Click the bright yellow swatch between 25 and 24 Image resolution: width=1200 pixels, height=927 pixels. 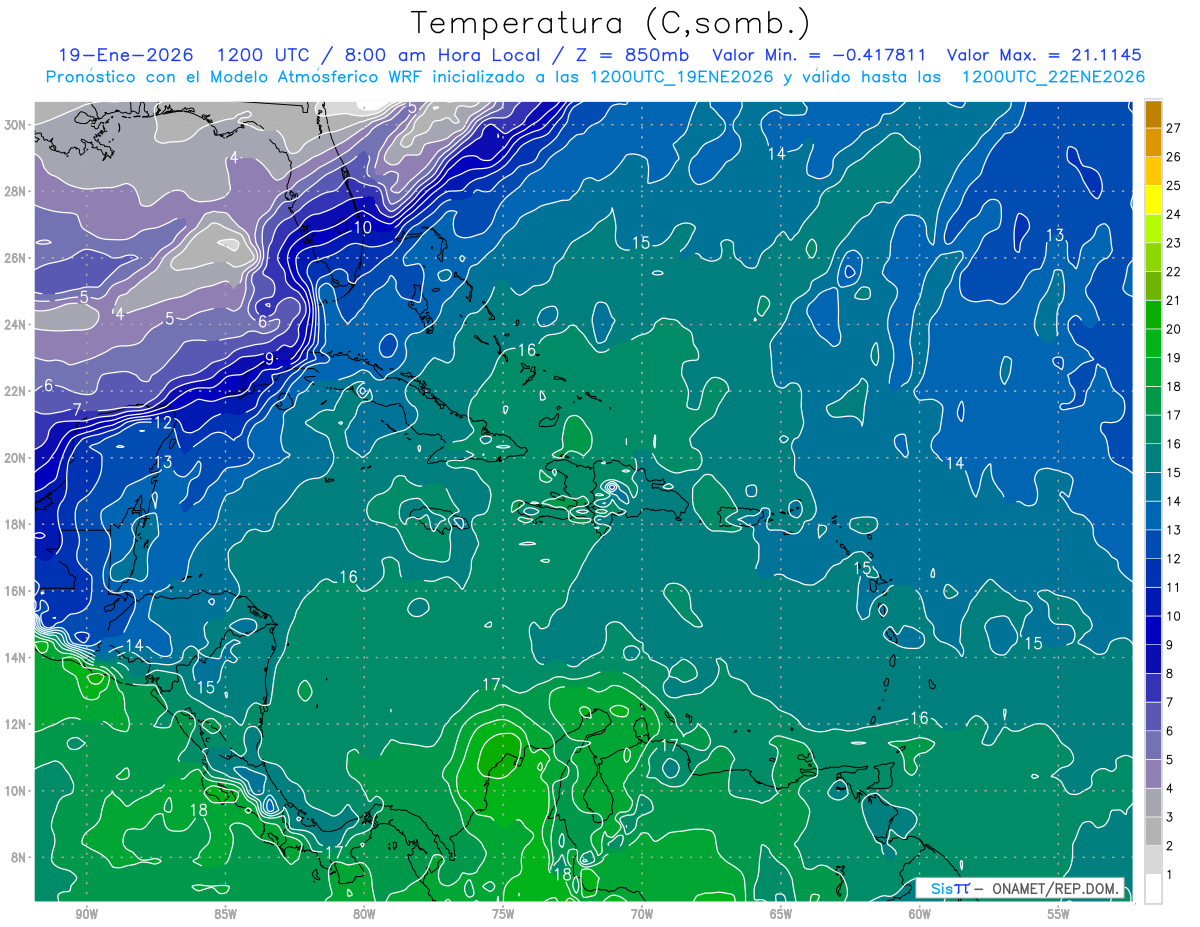click(x=1153, y=199)
